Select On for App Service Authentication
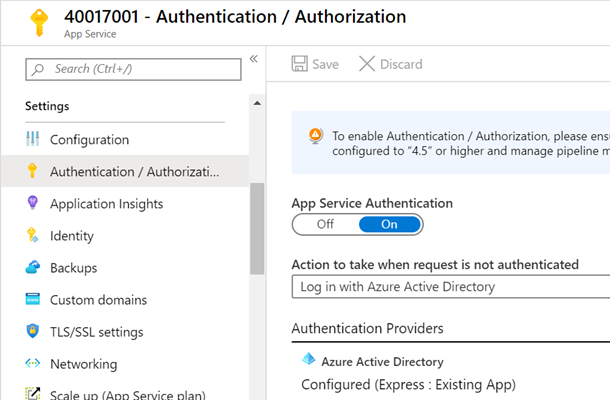Viewport: 610px width, 400px height. (x=389, y=224)
